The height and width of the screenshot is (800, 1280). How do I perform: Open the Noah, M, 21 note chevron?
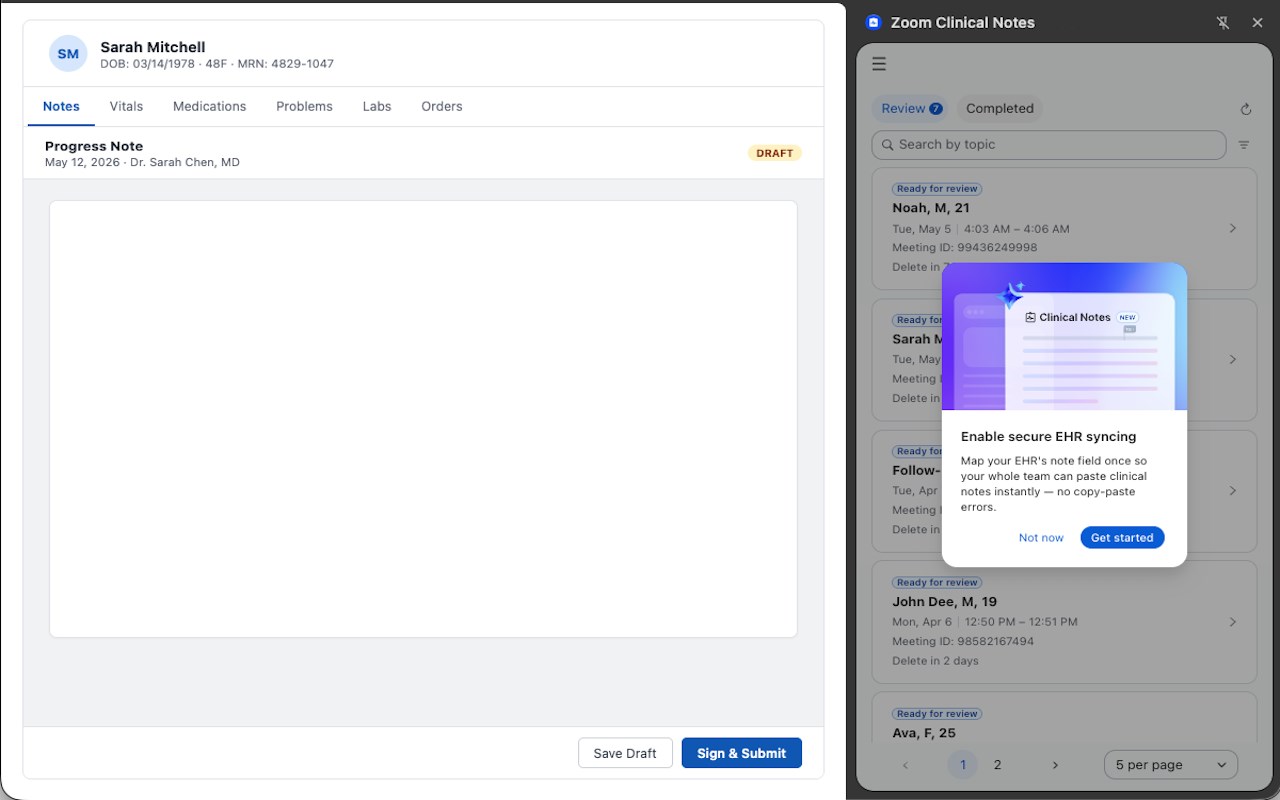click(x=1233, y=228)
